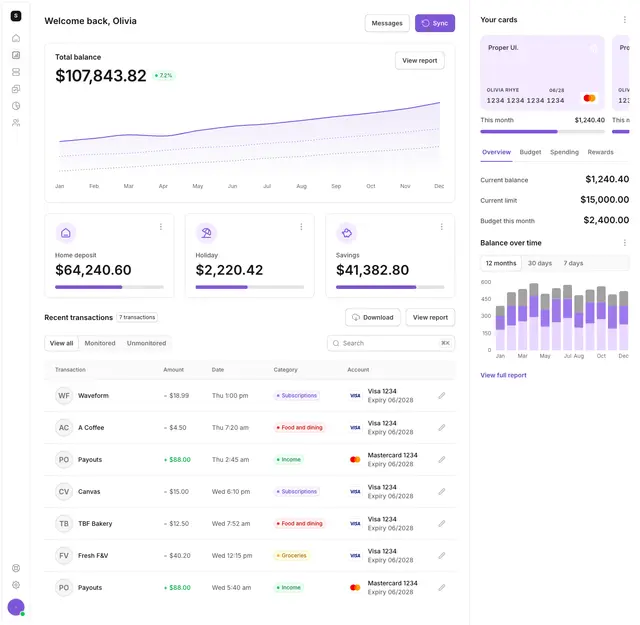
Task: Click the Holiday umbrella icon
Action: click(x=206, y=233)
